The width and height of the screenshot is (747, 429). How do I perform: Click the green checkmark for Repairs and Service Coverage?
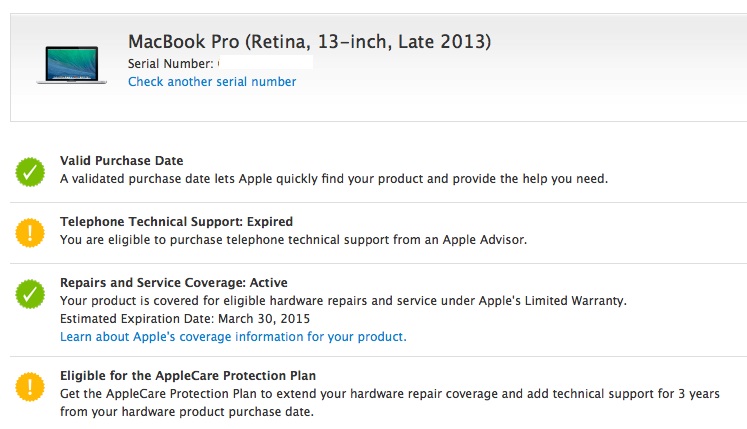tap(30, 294)
